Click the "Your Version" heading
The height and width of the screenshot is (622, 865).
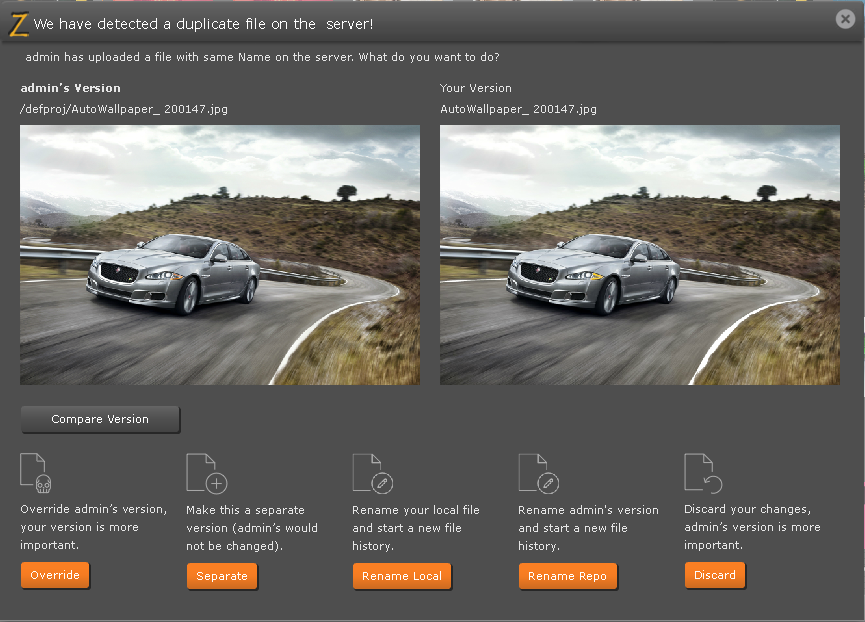476,88
